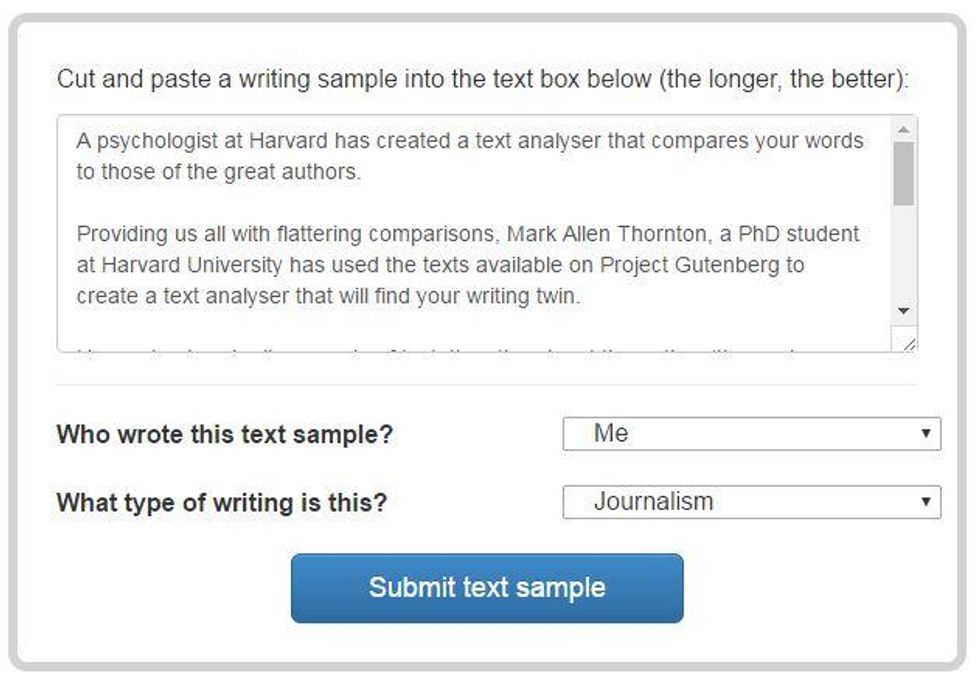Screen dimensions: 980x680
Task: Click the "What type of writing is this?" label
Action: pos(221,502)
